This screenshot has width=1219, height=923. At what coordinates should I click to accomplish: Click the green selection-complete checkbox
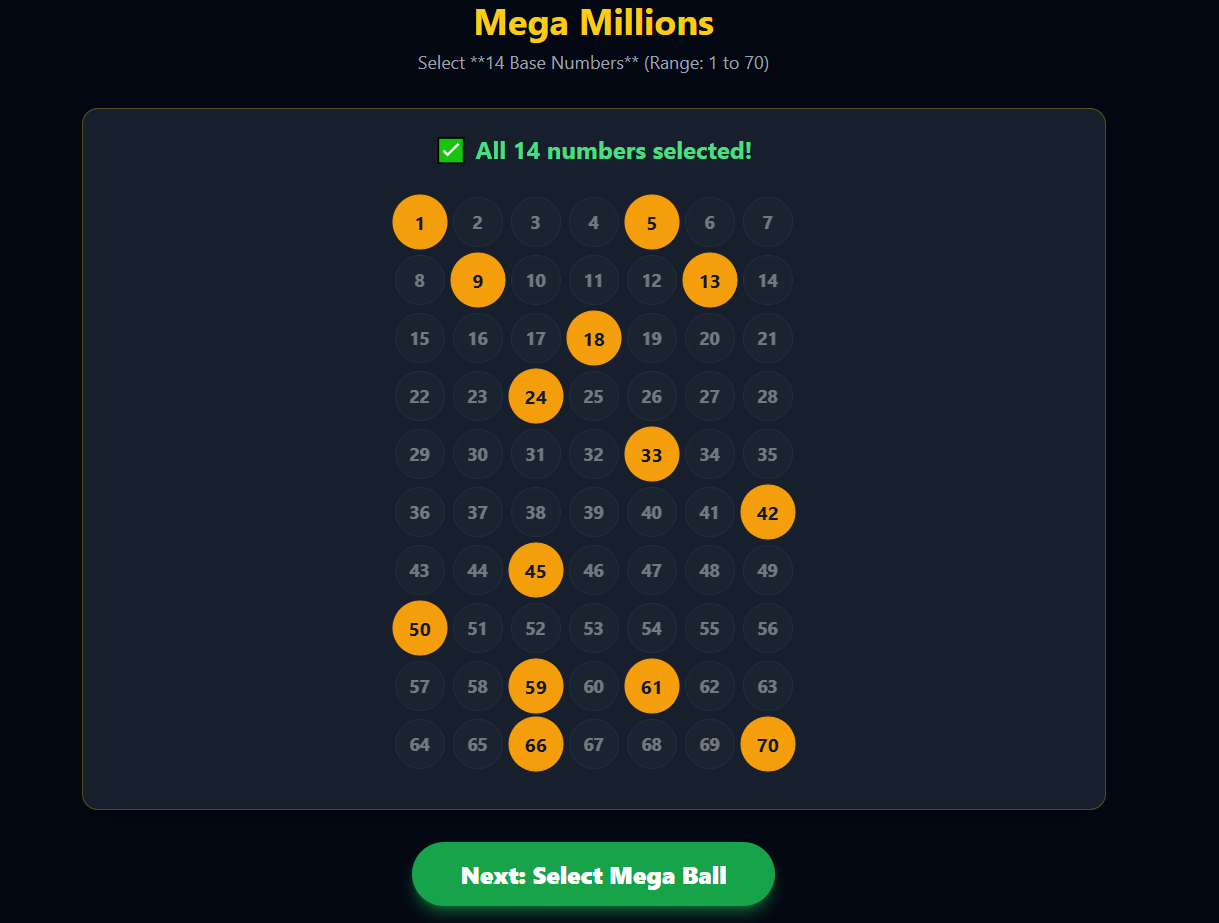pyautogui.click(x=450, y=151)
